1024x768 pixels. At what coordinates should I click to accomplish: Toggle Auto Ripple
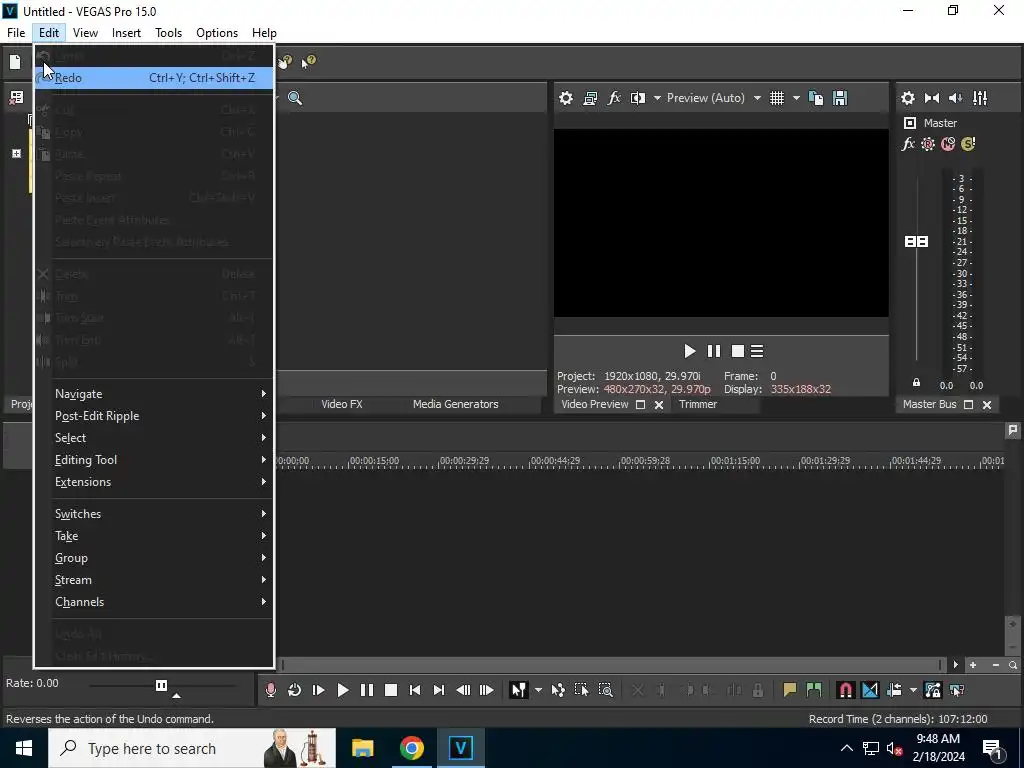(x=894, y=690)
